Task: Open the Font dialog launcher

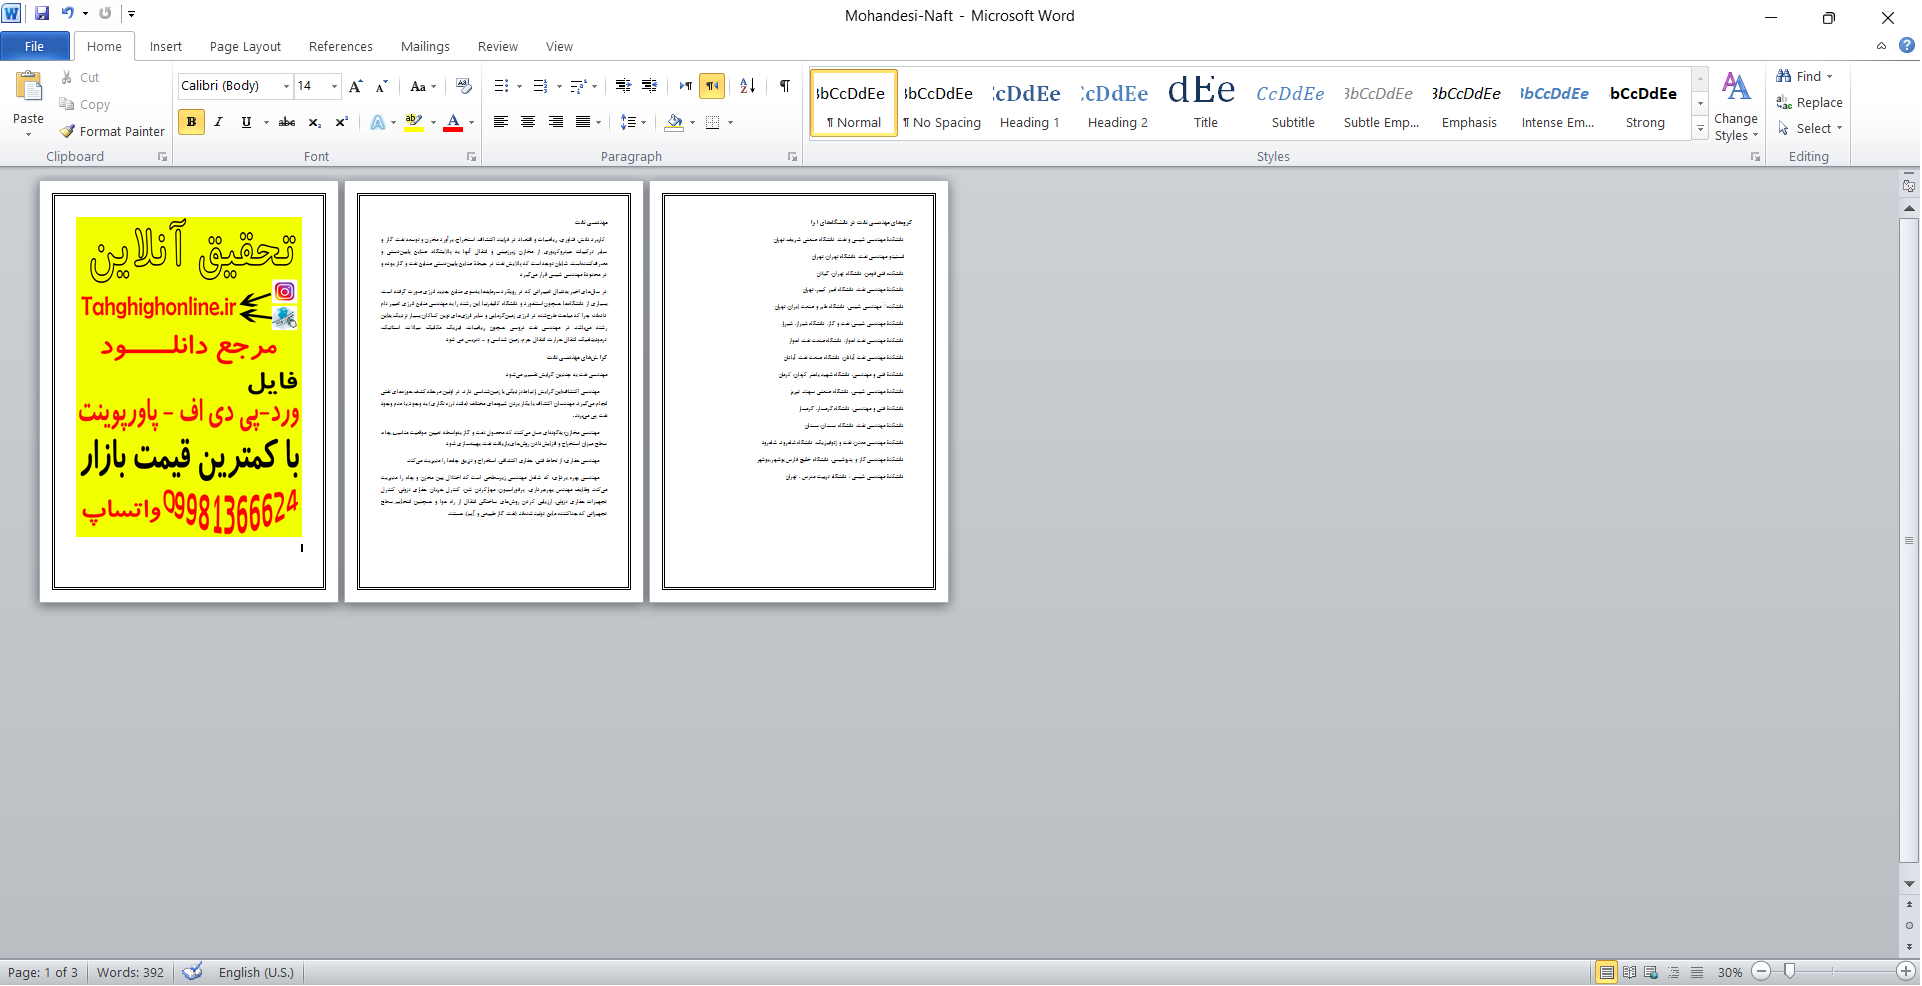Action: coord(471,157)
